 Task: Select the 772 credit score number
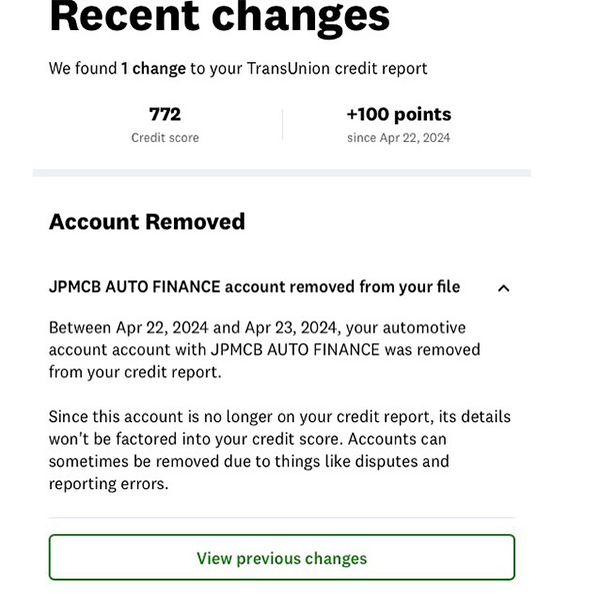165,114
